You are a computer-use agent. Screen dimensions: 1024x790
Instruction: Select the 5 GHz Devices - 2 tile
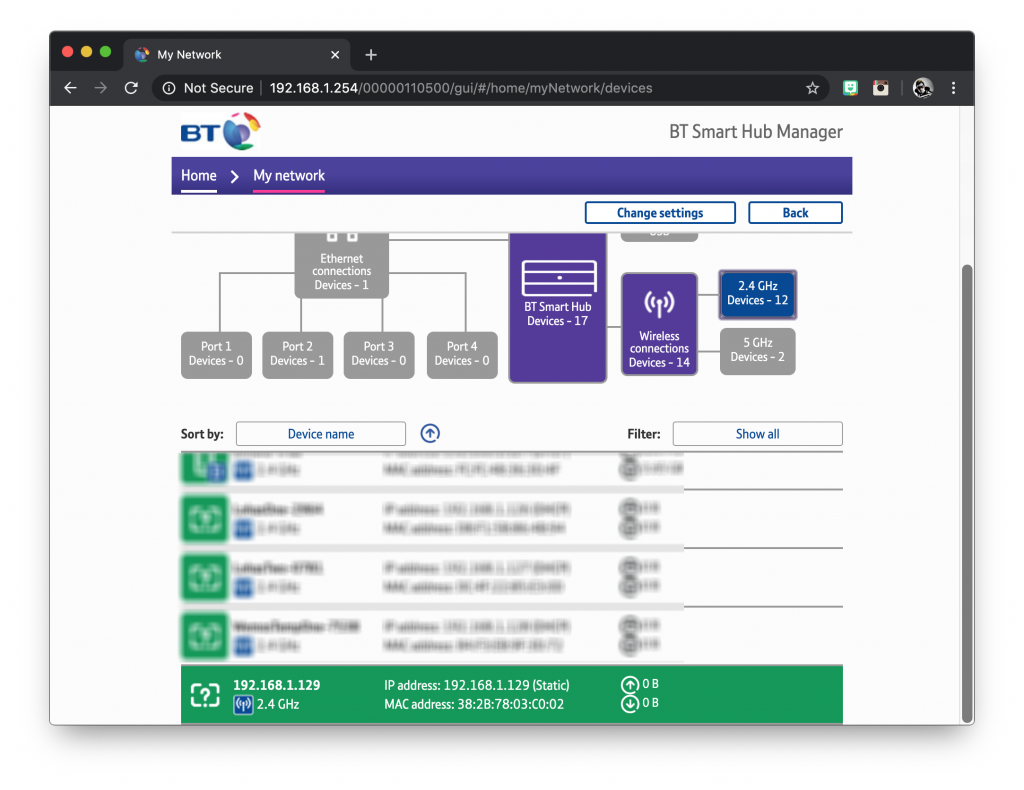tap(758, 351)
